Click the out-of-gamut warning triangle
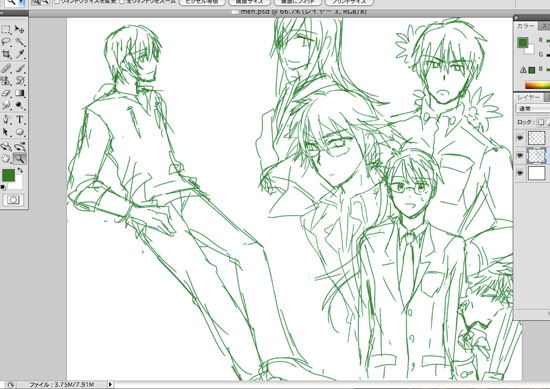The image size is (550, 389). click(523, 70)
